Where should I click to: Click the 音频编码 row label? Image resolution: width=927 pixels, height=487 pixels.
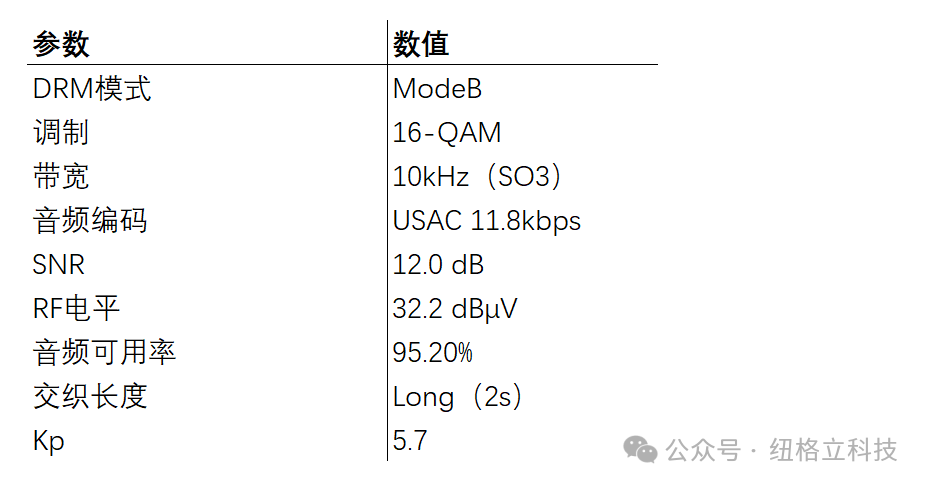coord(90,220)
